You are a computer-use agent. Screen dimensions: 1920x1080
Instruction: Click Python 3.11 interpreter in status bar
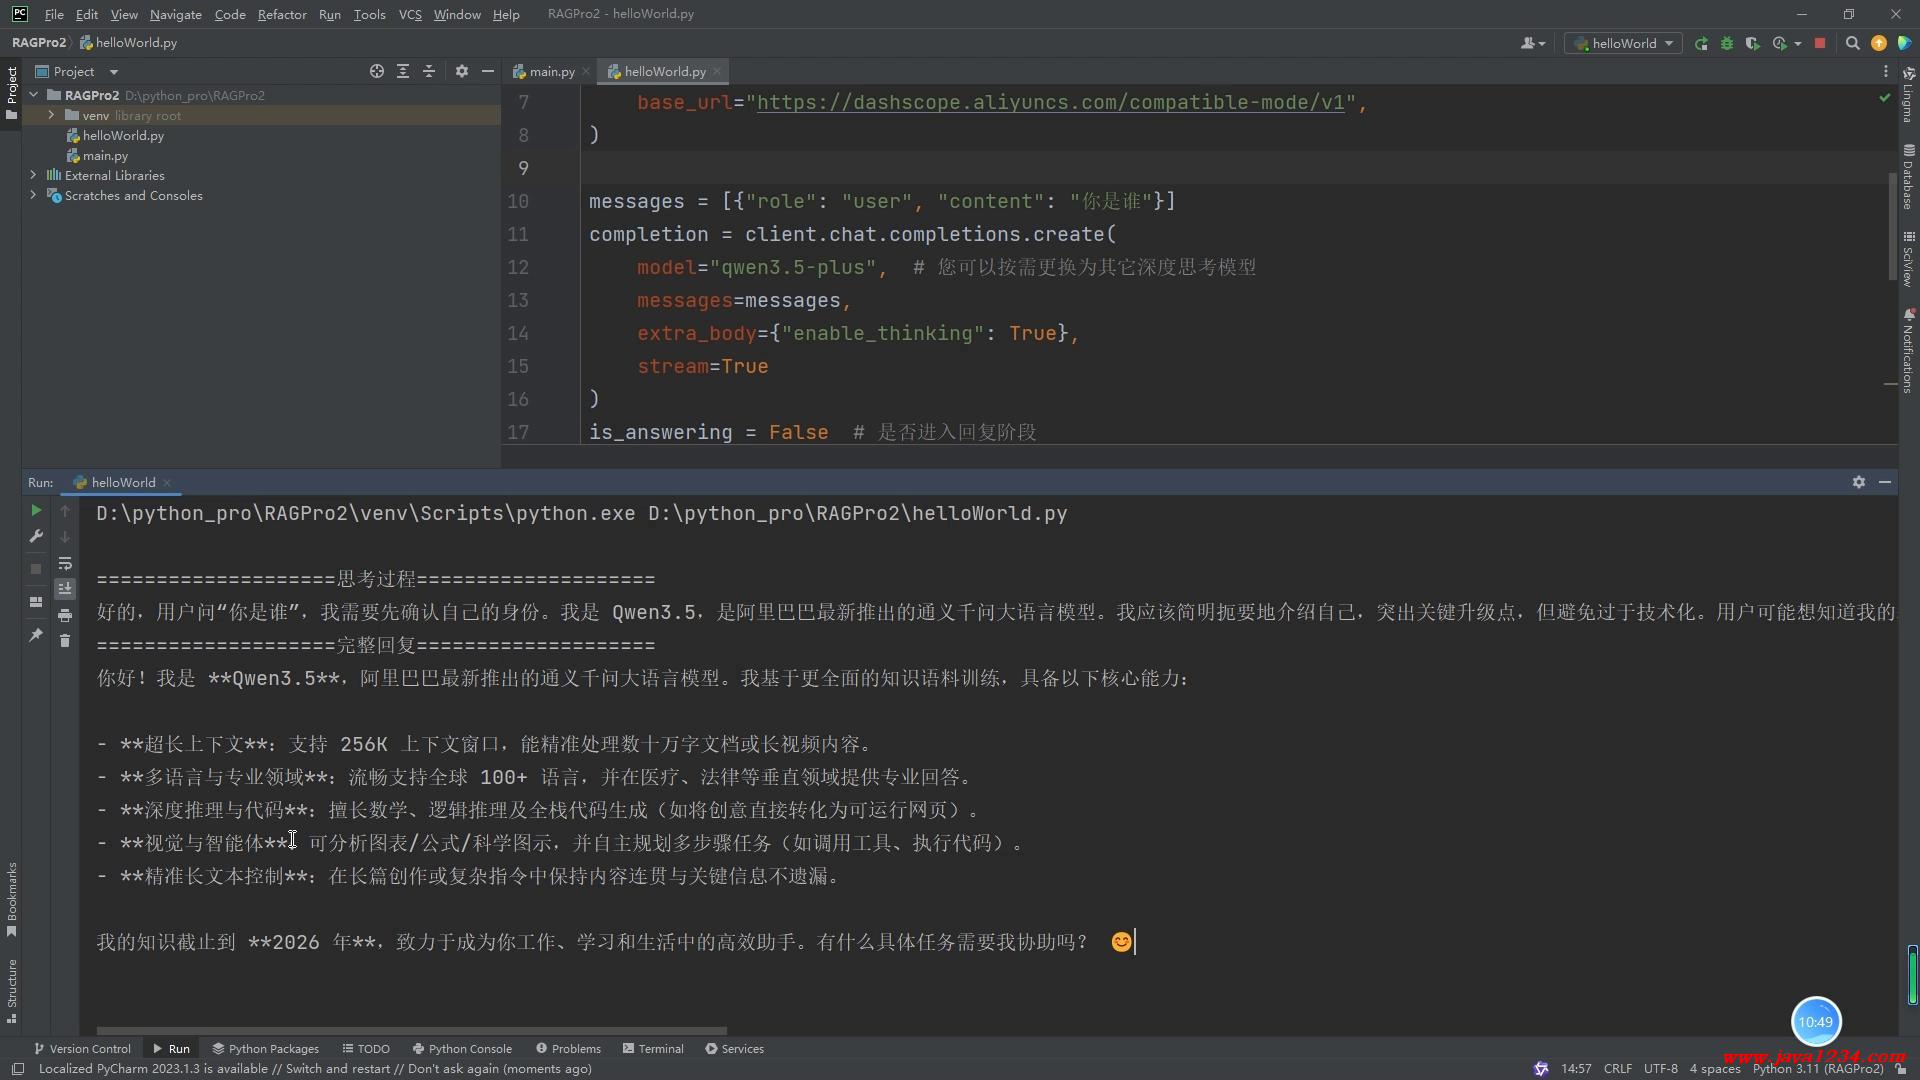1817,1068
